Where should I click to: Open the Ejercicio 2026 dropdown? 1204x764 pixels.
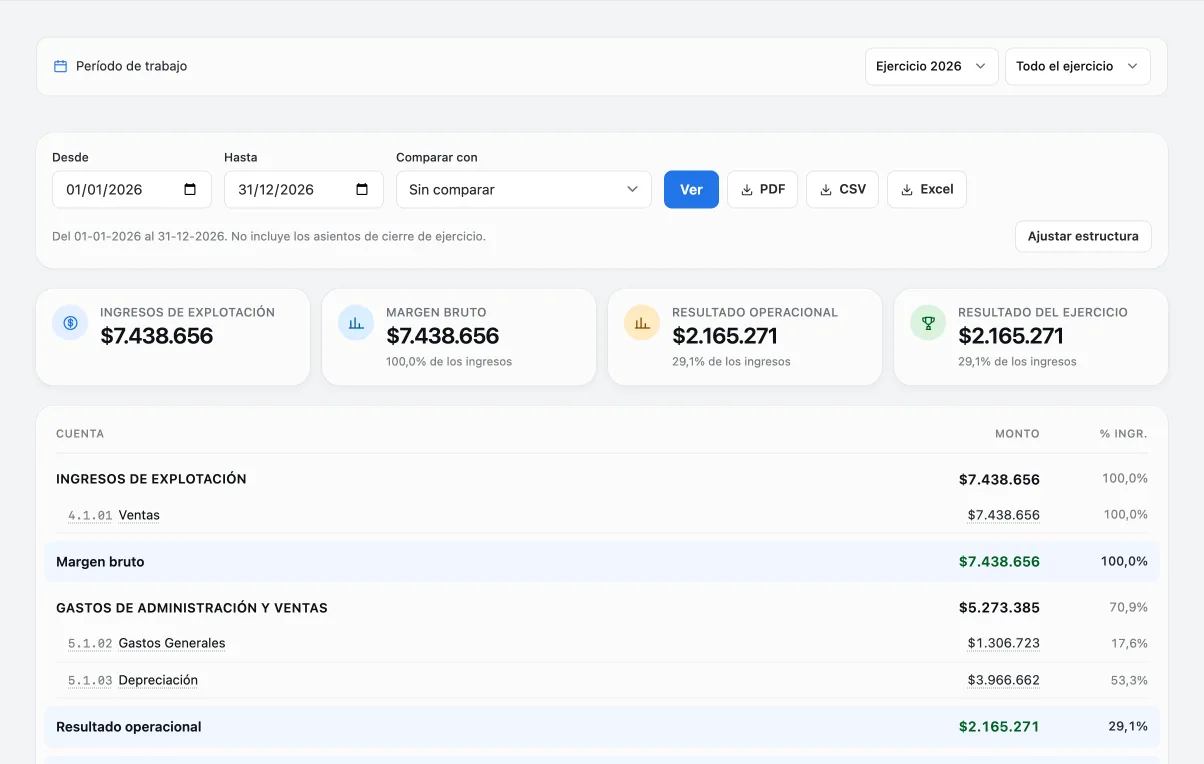click(931, 66)
